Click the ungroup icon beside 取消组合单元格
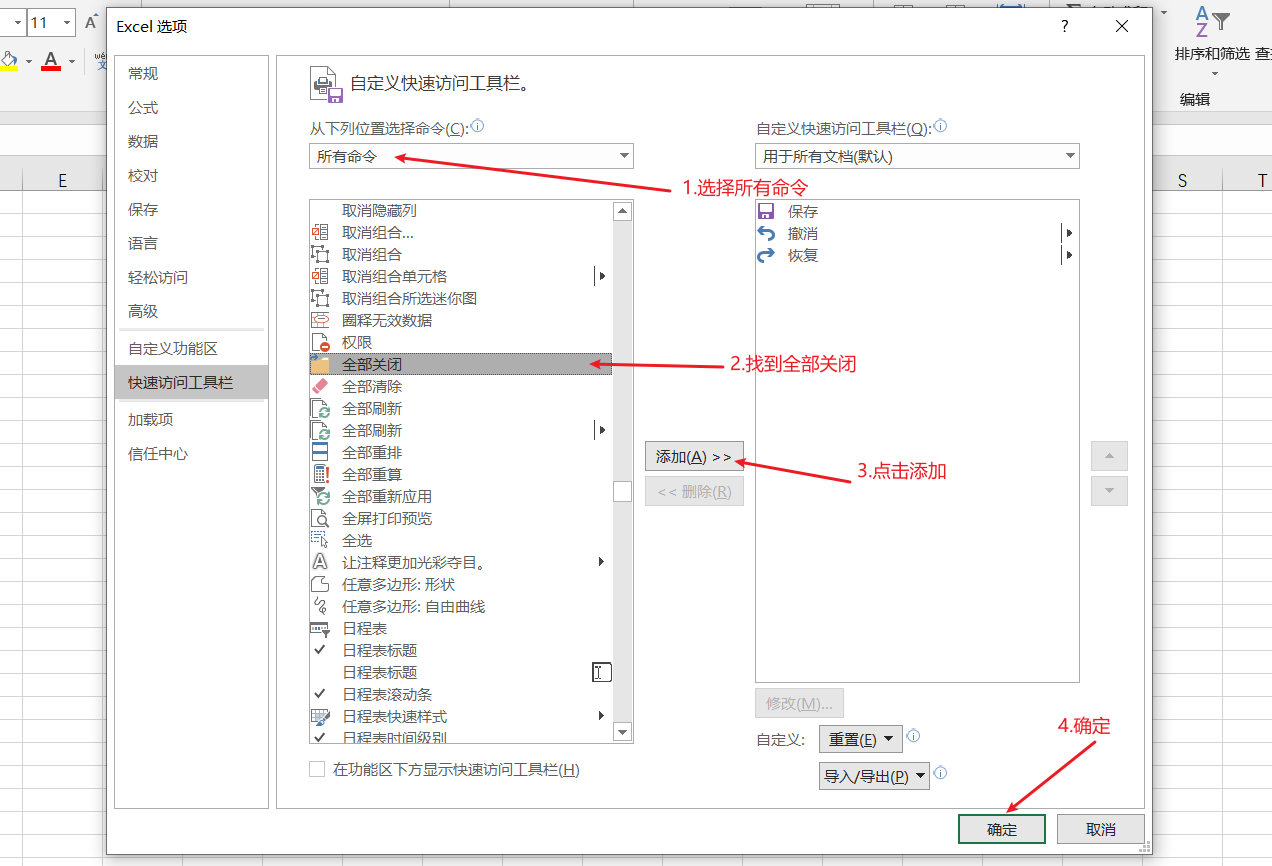Screen dimensions: 1272x866 (x=320, y=276)
